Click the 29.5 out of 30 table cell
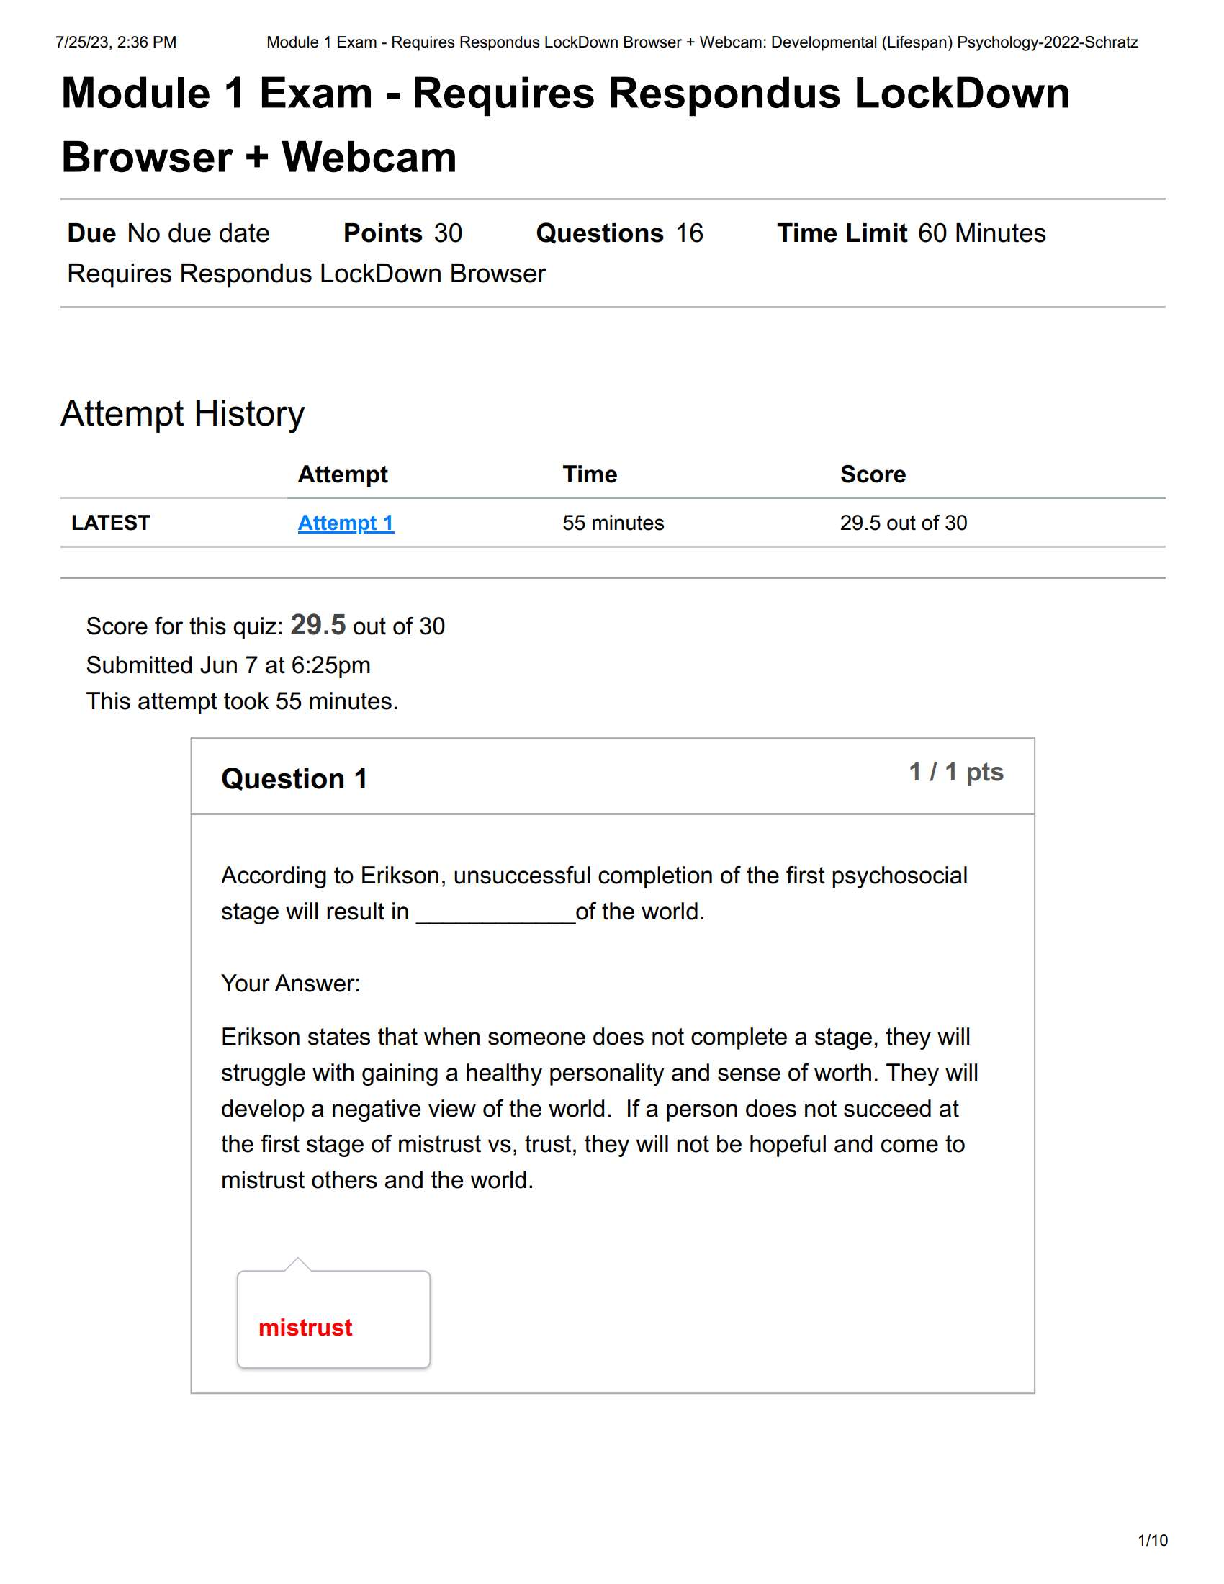 [903, 523]
